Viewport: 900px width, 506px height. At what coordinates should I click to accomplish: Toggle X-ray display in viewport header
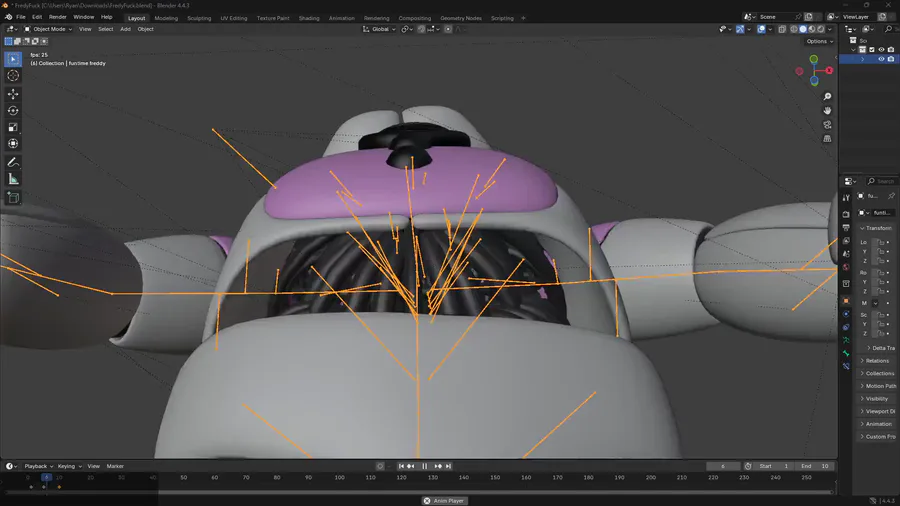pos(782,29)
